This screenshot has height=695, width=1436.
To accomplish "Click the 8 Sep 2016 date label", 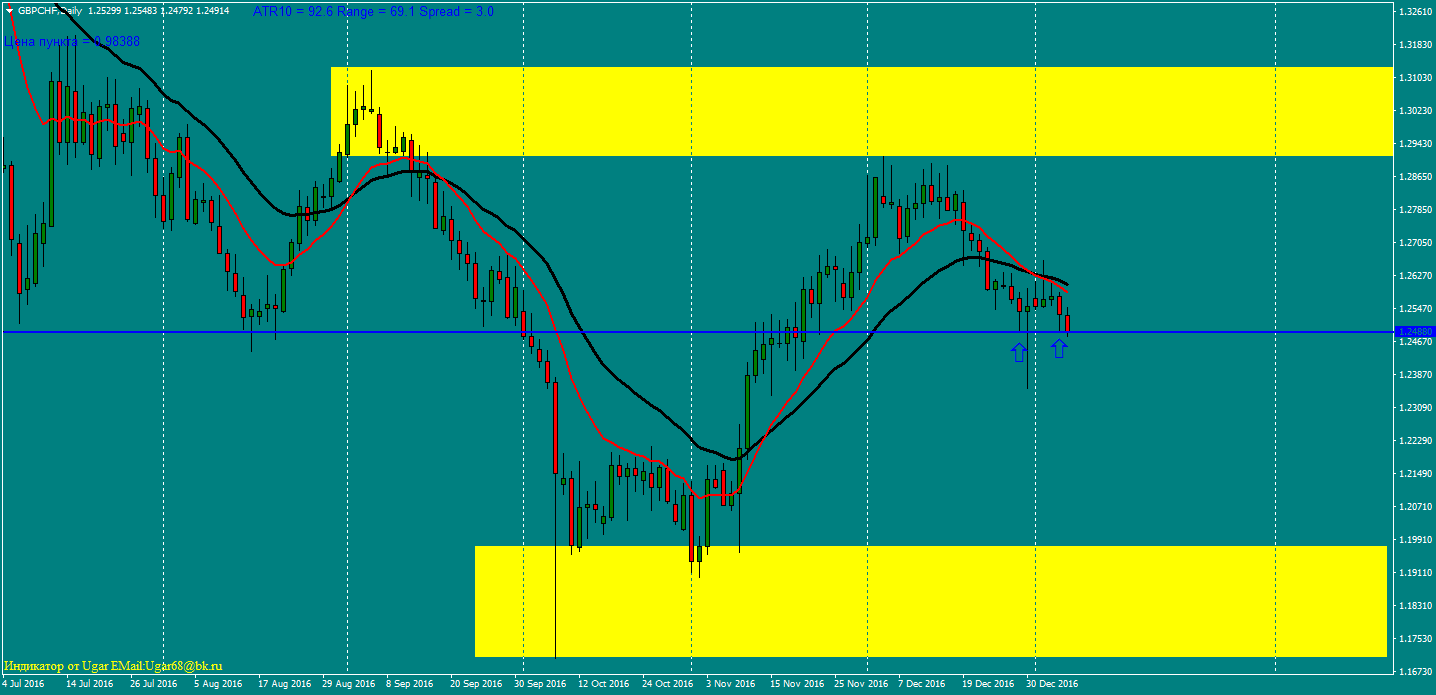I will point(410,684).
